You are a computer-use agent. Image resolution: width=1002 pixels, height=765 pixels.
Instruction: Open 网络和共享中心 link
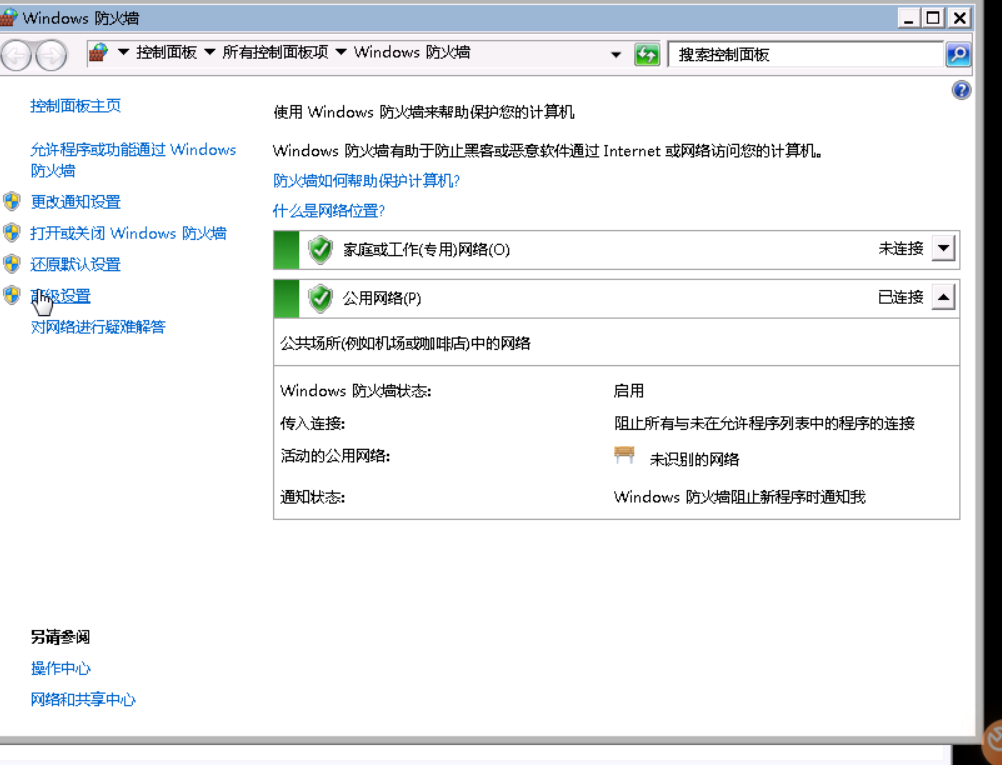coord(83,699)
